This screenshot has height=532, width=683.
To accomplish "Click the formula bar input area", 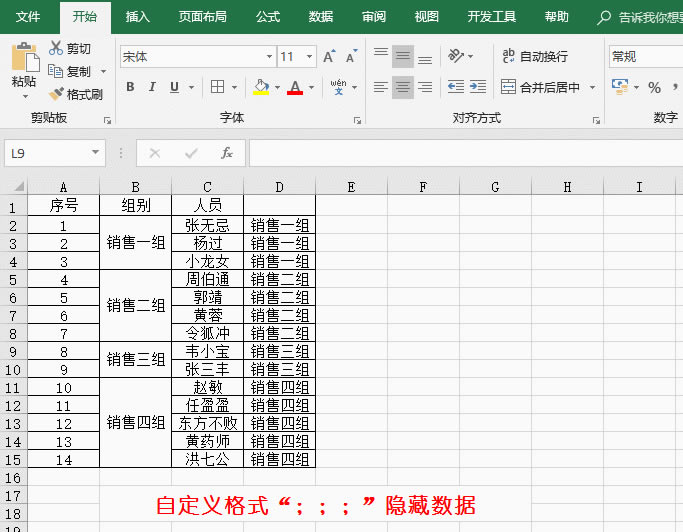I will pos(466,153).
